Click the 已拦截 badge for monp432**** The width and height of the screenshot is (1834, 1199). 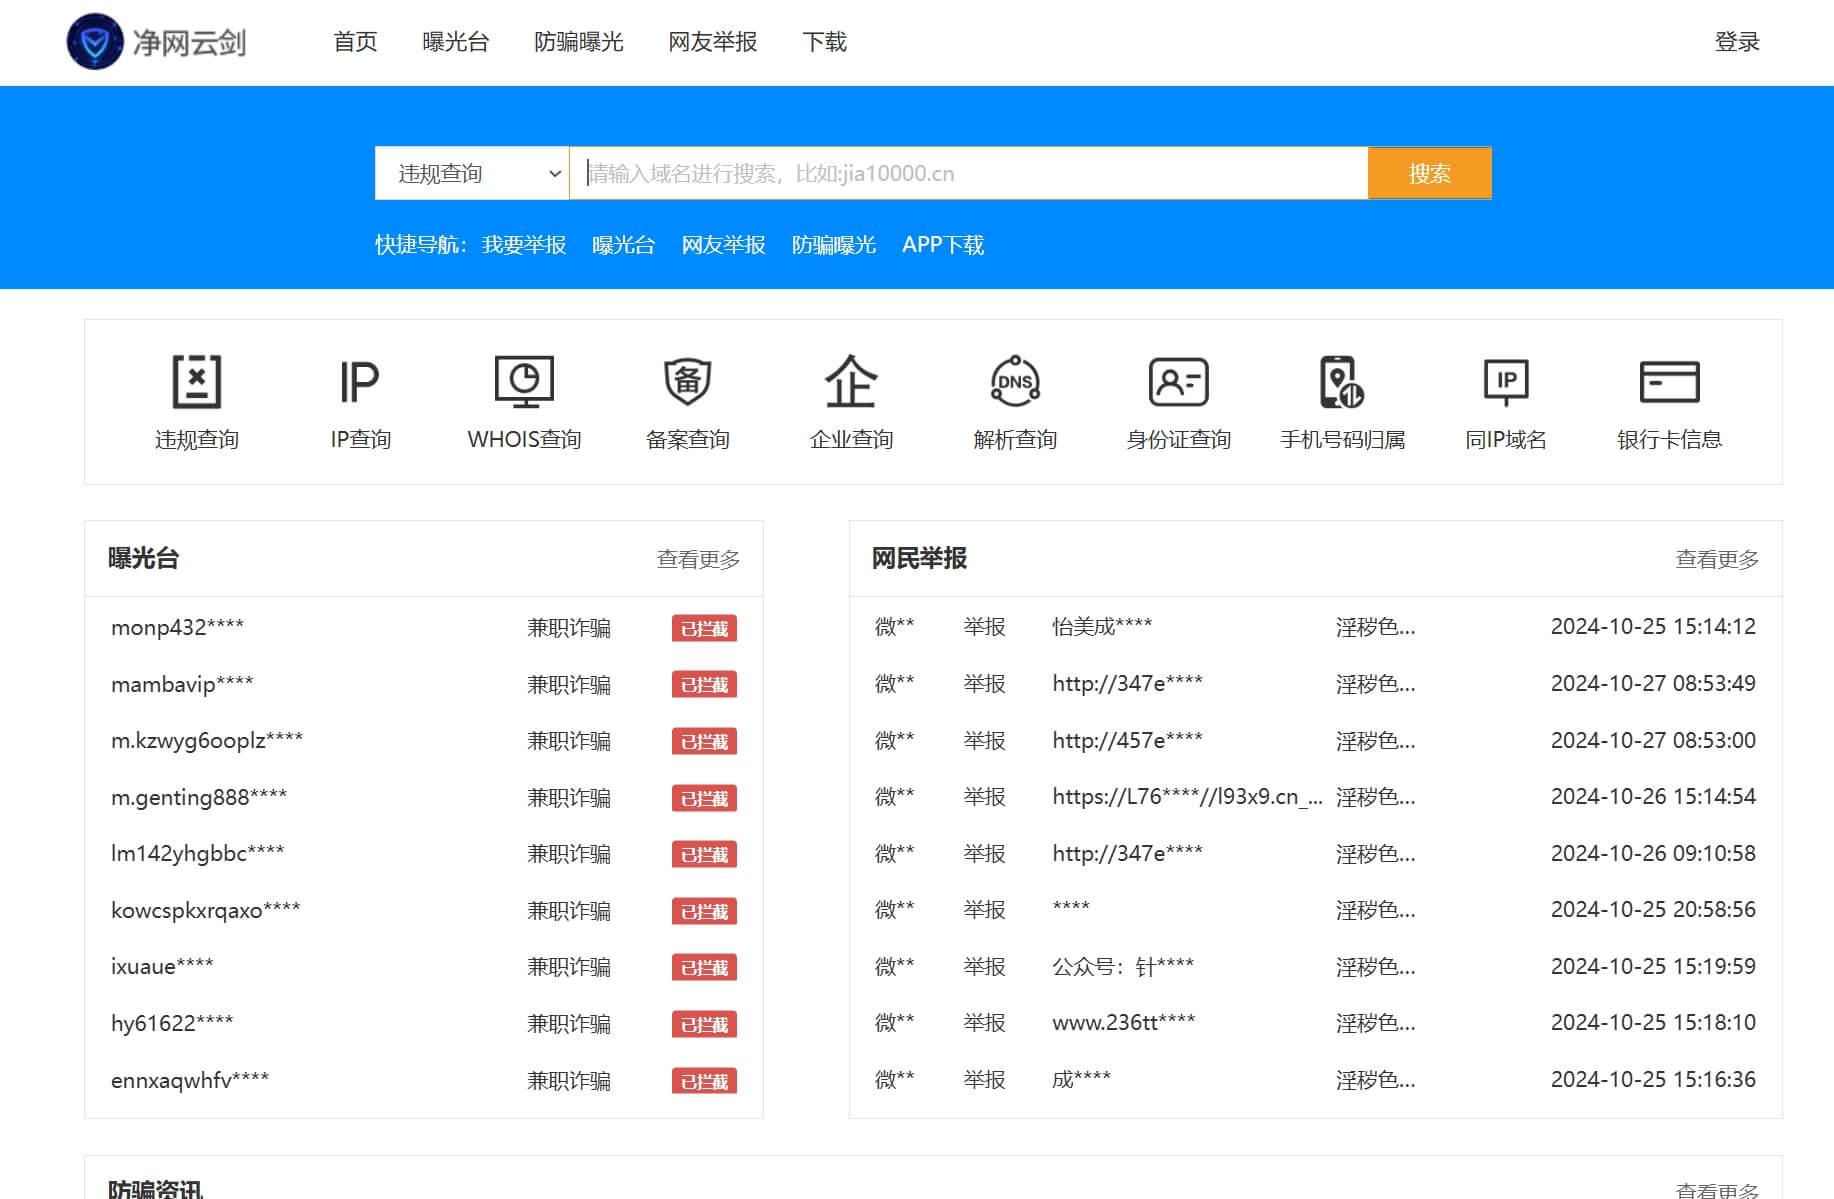click(705, 628)
